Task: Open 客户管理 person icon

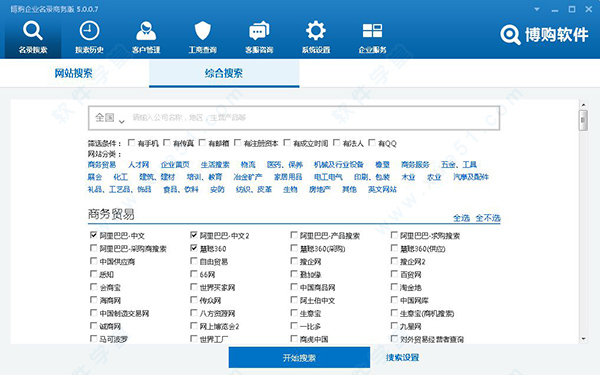Action: click(146, 31)
